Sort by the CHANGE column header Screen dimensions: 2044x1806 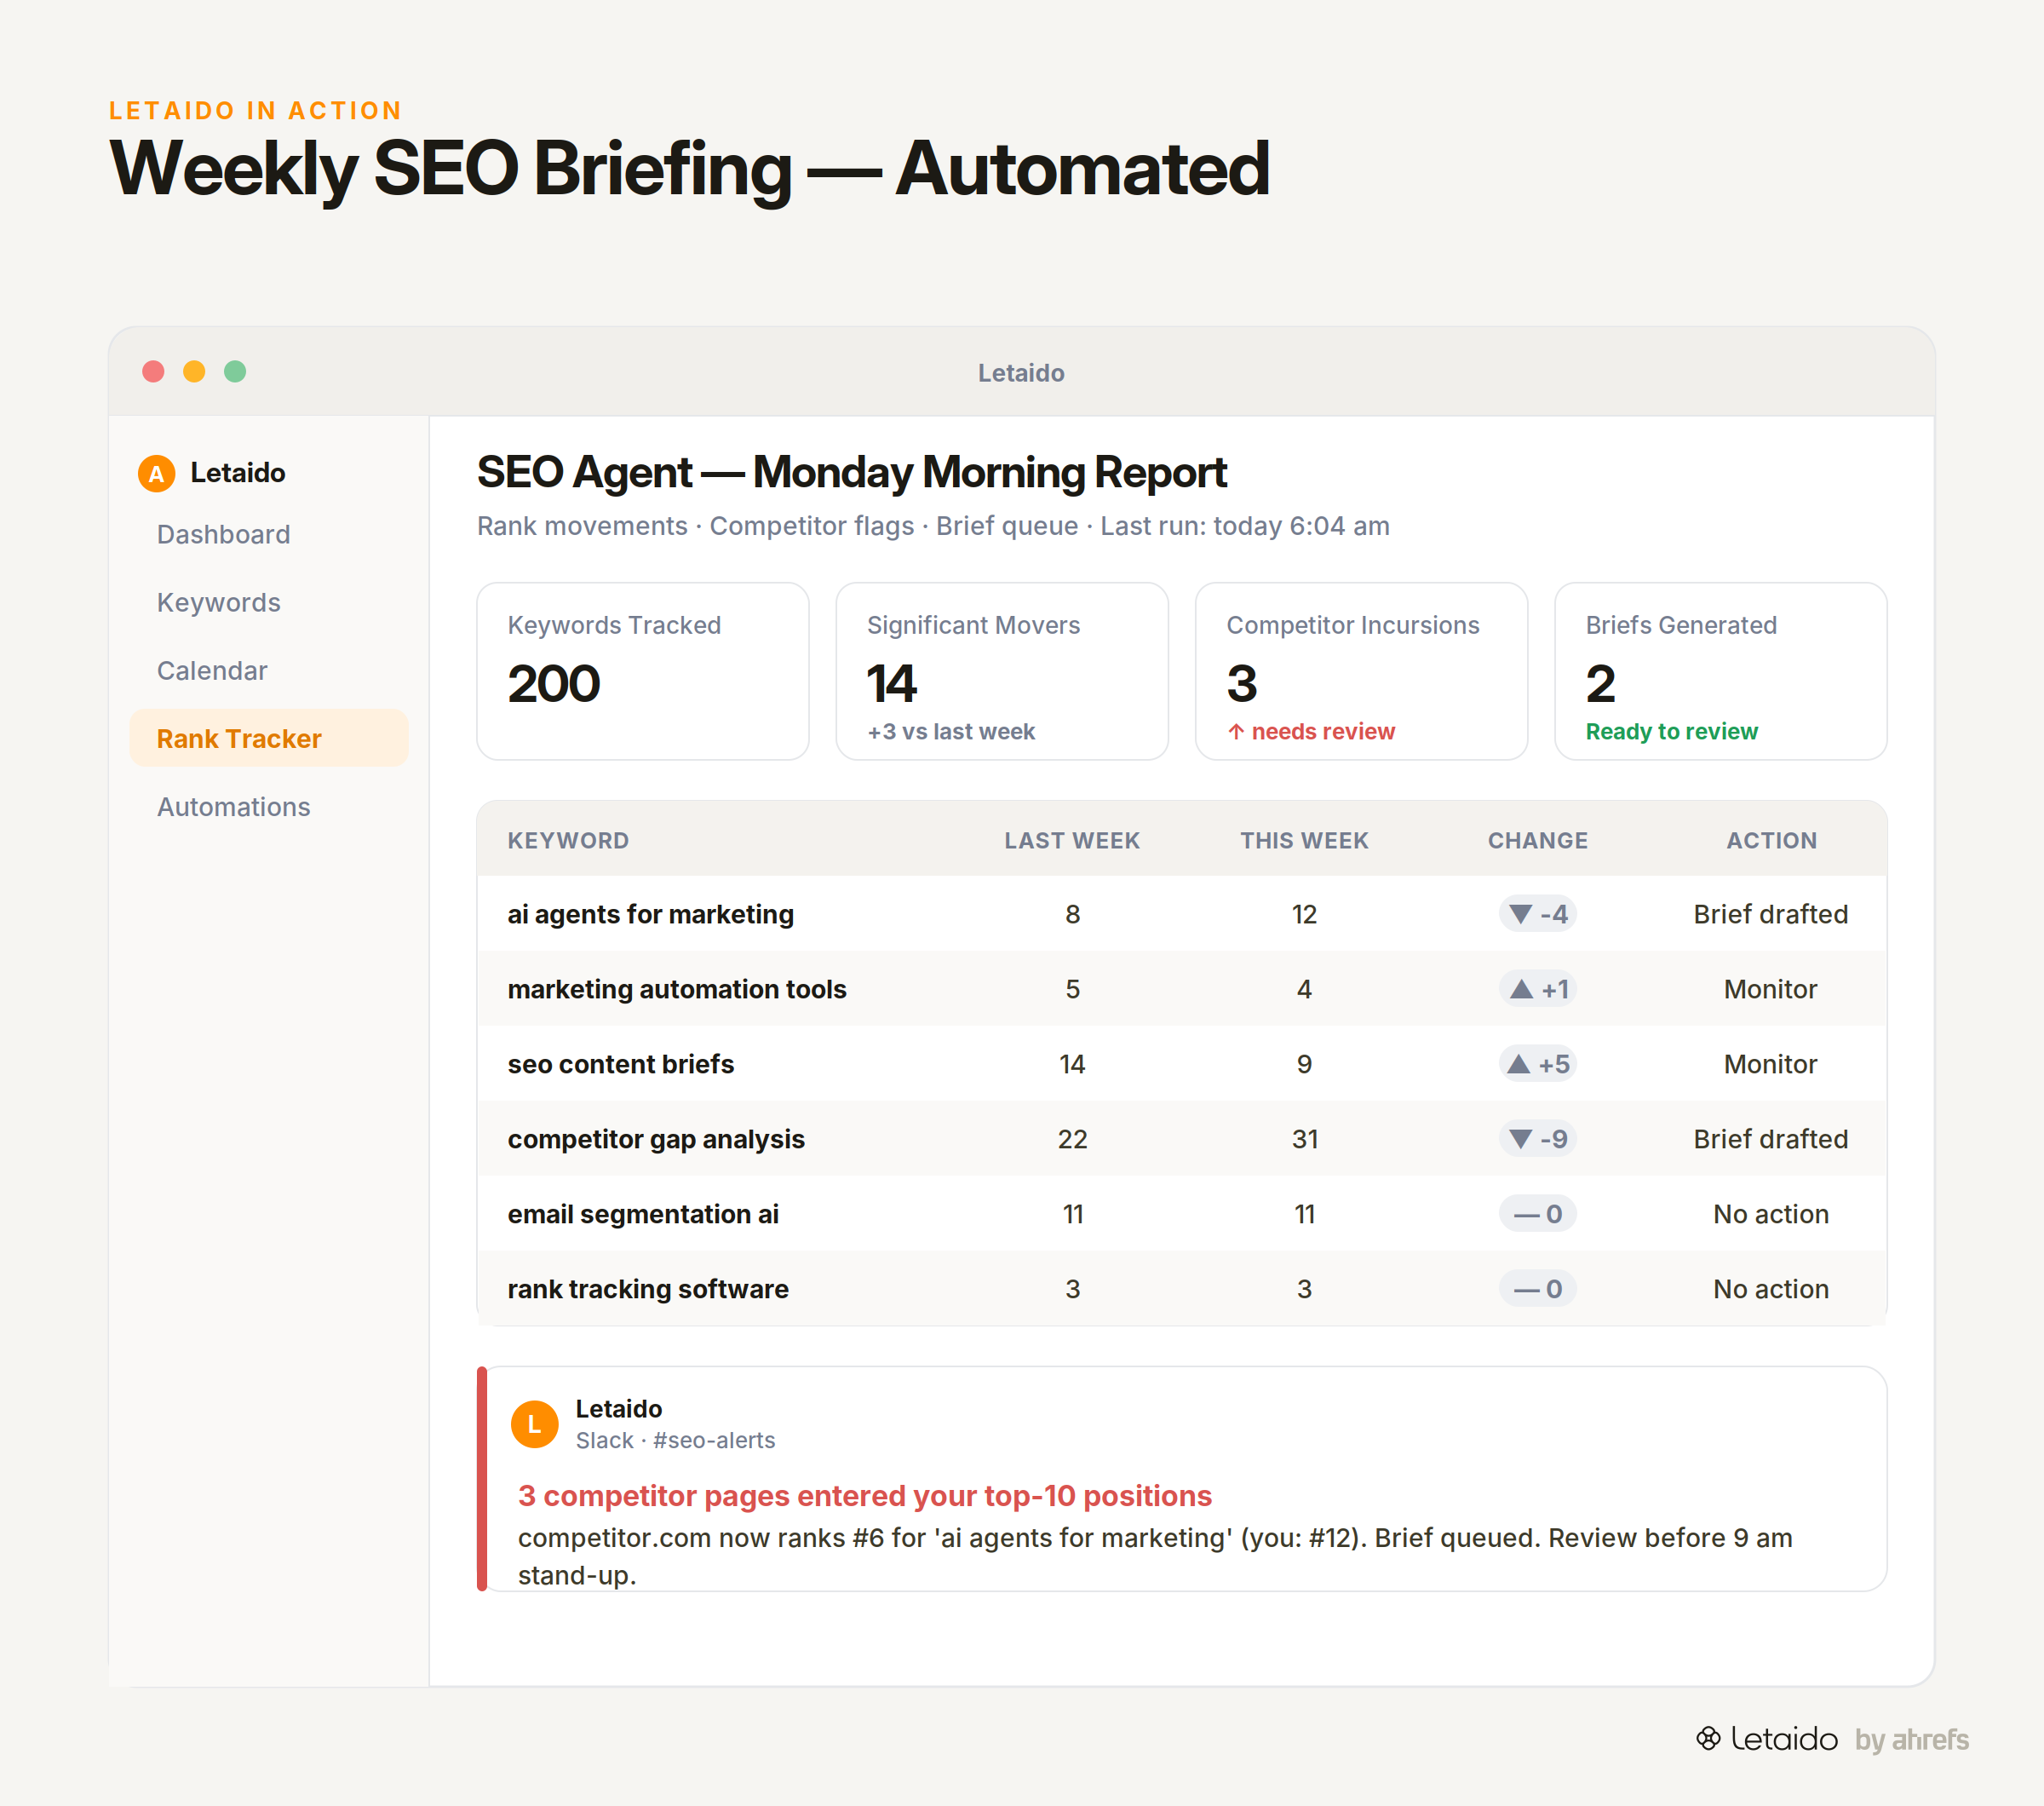pyautogui.click(x=1537, y=840)
